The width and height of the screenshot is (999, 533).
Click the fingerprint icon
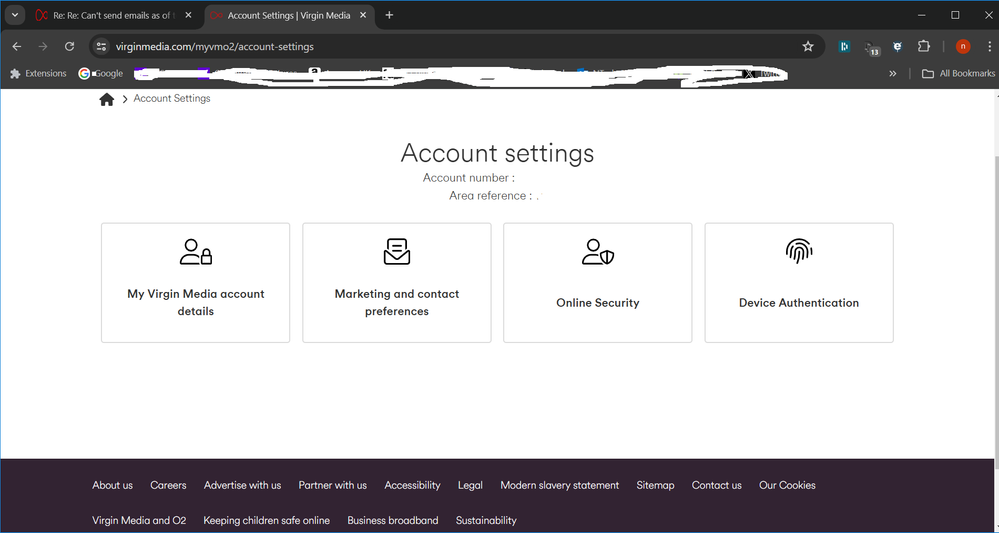[x=799, y=252]
